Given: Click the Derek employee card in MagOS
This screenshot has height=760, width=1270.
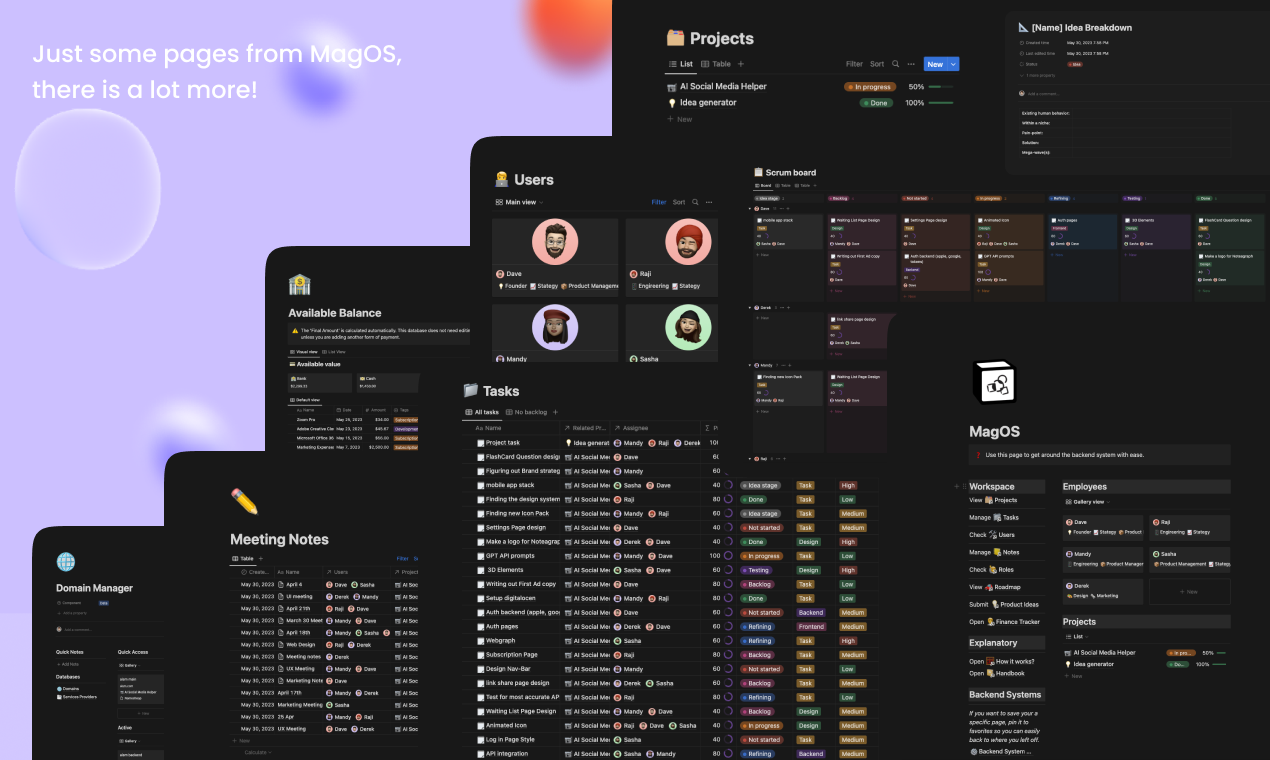Looking at the screenshot, I should [x=1104, y=591].
